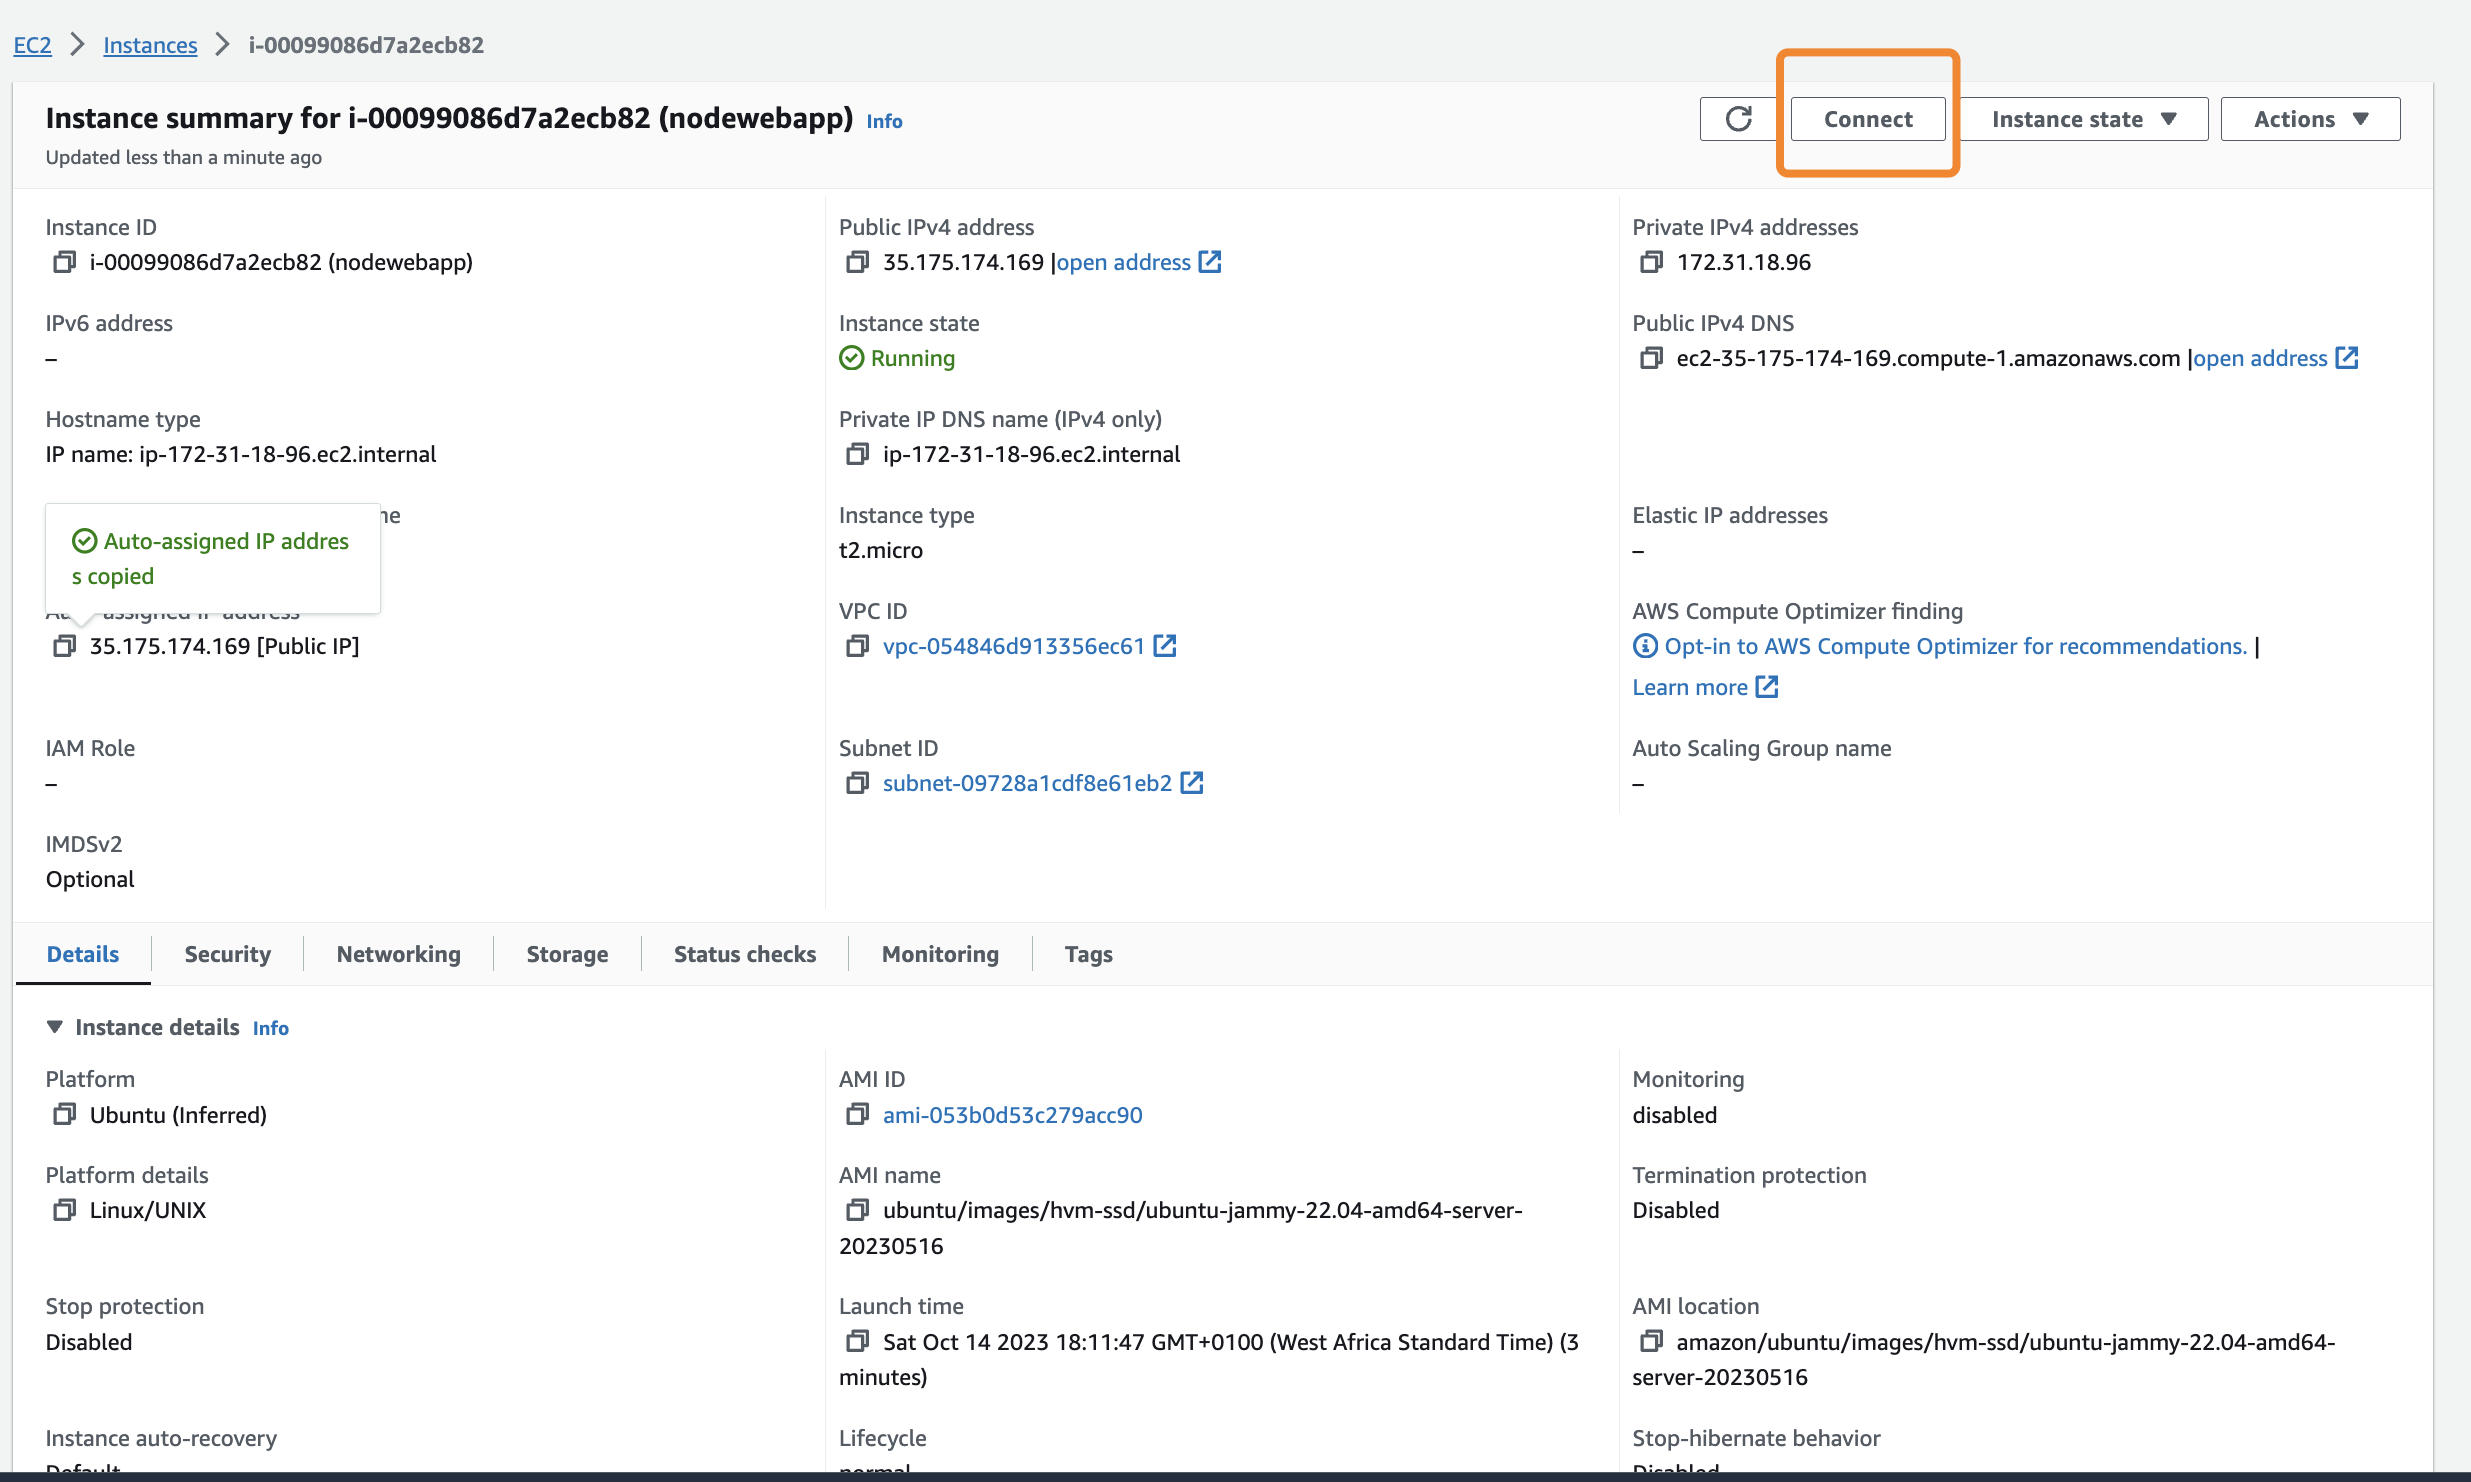This screenshot has height=1482, width=2471.
Task: Copy the Instance ID value
Action: (x=64, y=262)
